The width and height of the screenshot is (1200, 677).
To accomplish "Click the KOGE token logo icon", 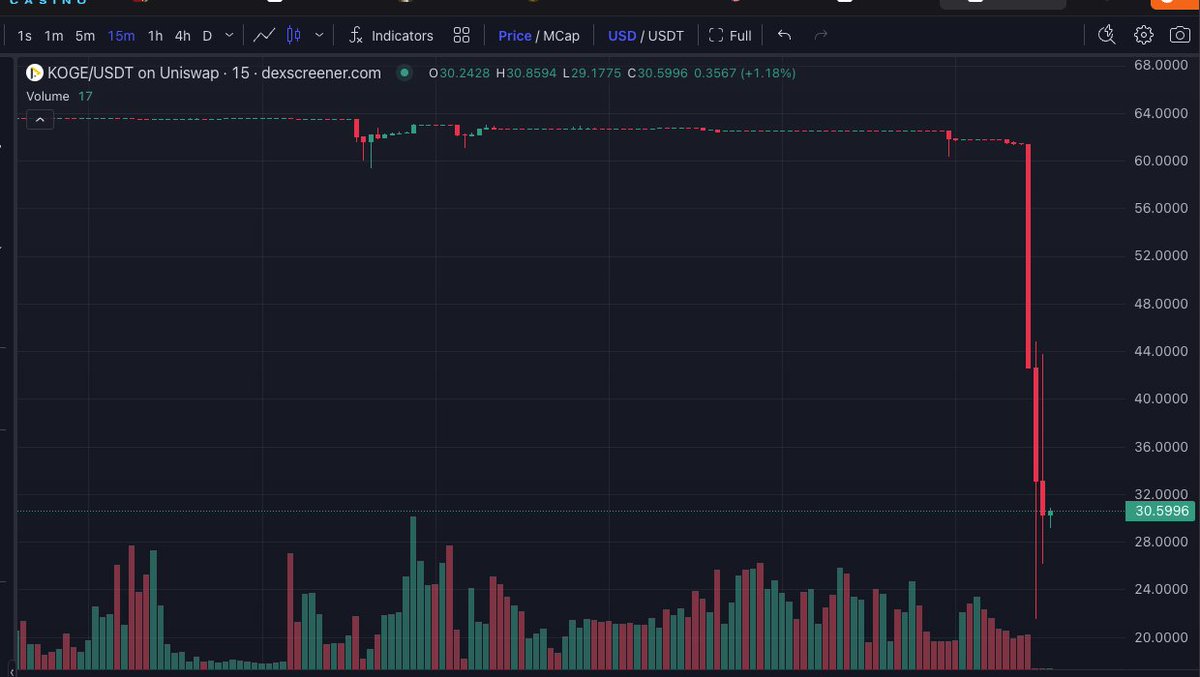I will pos(34,73).
